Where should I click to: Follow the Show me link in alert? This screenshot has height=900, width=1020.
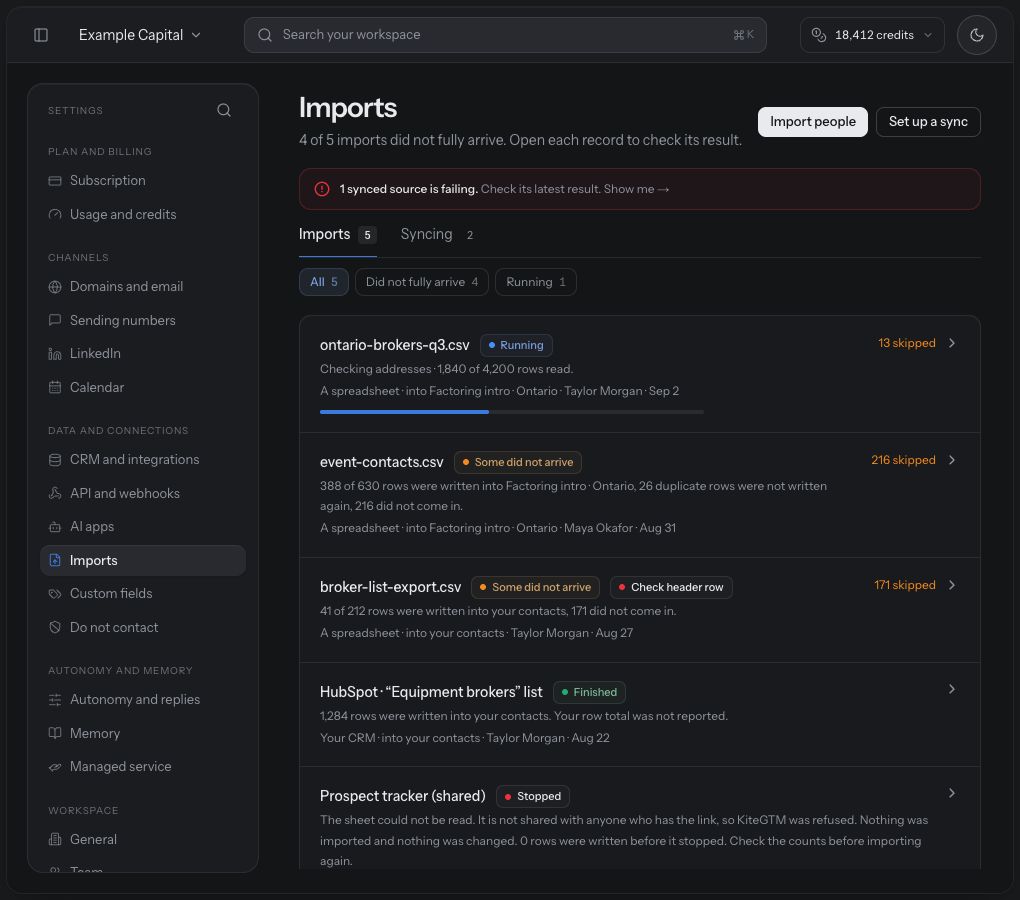tap(636, 189)
